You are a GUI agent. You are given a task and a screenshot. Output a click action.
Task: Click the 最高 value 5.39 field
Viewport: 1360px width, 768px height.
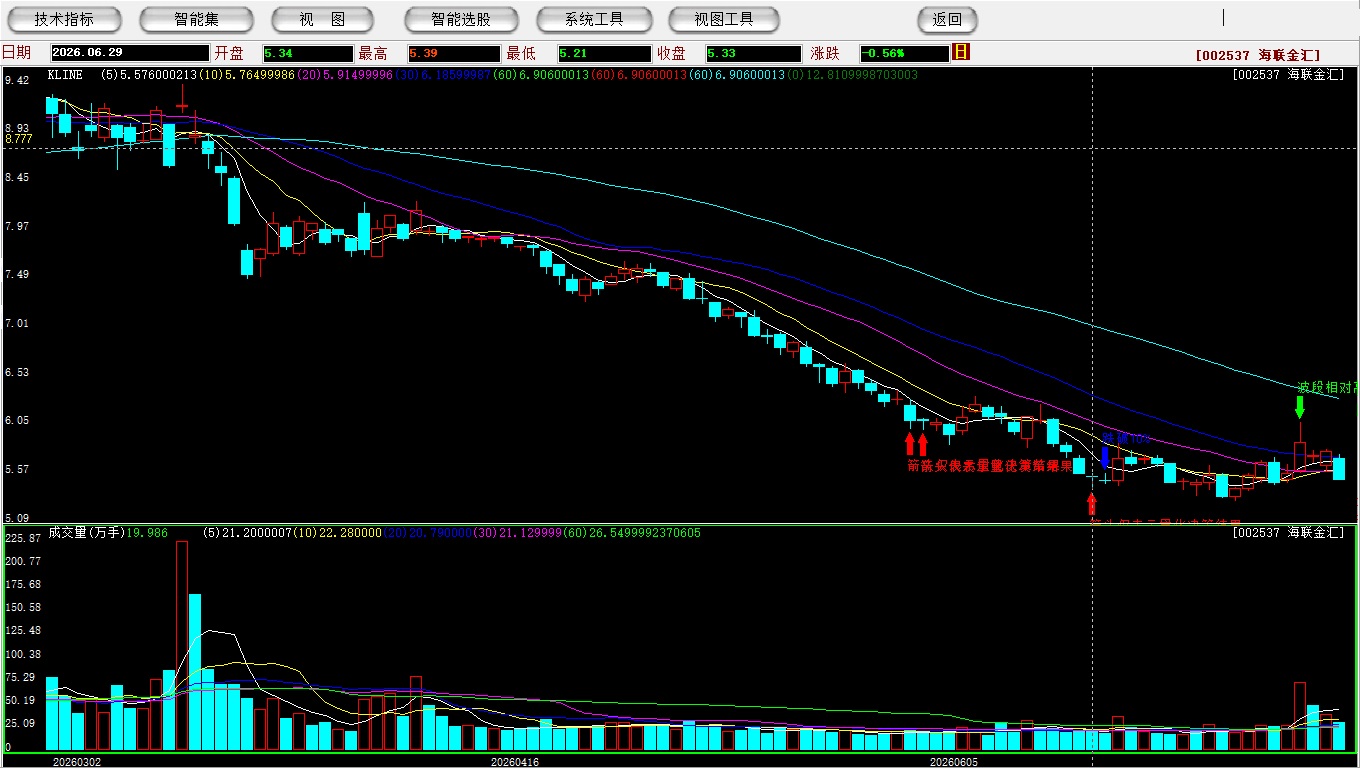pos(453,53)
